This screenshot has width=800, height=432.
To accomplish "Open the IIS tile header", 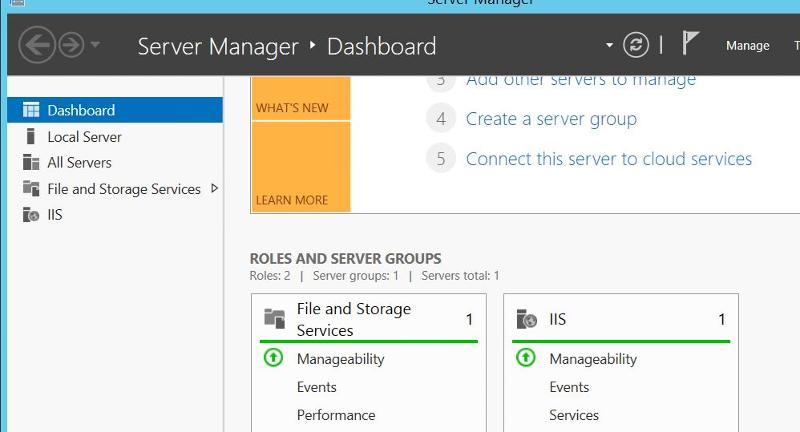I will [557, 319].
